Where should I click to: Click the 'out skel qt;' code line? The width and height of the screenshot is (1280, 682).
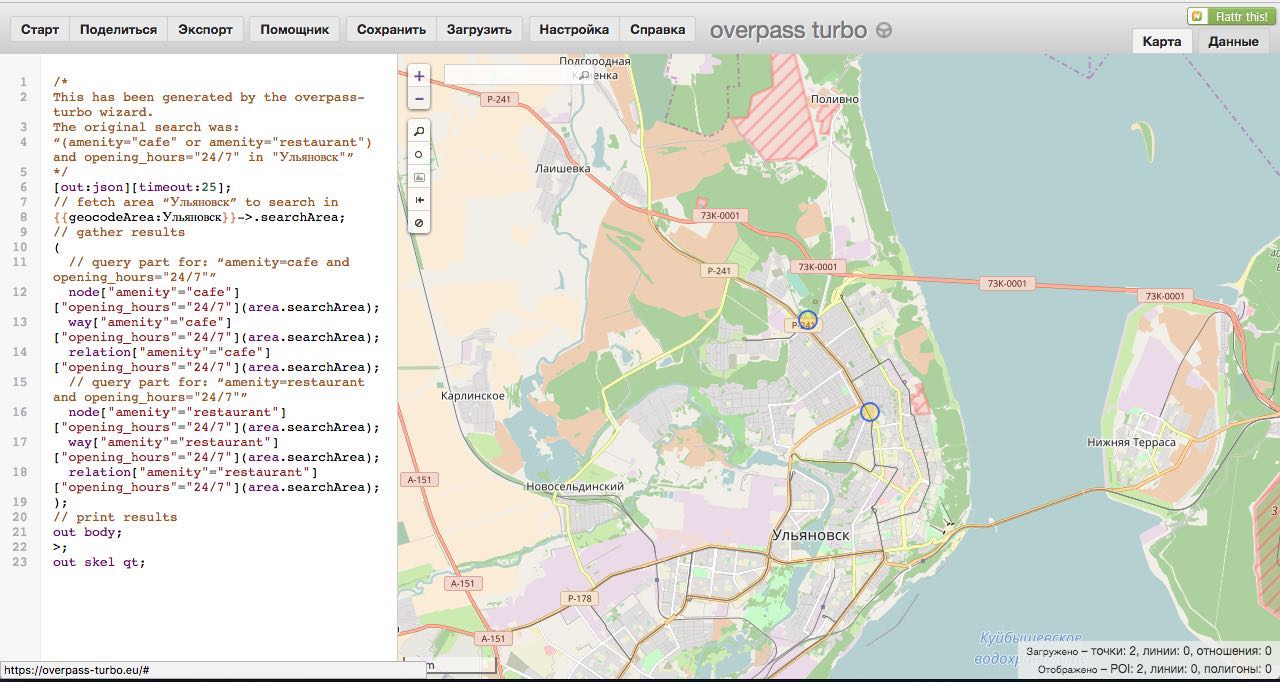(x=99, y=562)
